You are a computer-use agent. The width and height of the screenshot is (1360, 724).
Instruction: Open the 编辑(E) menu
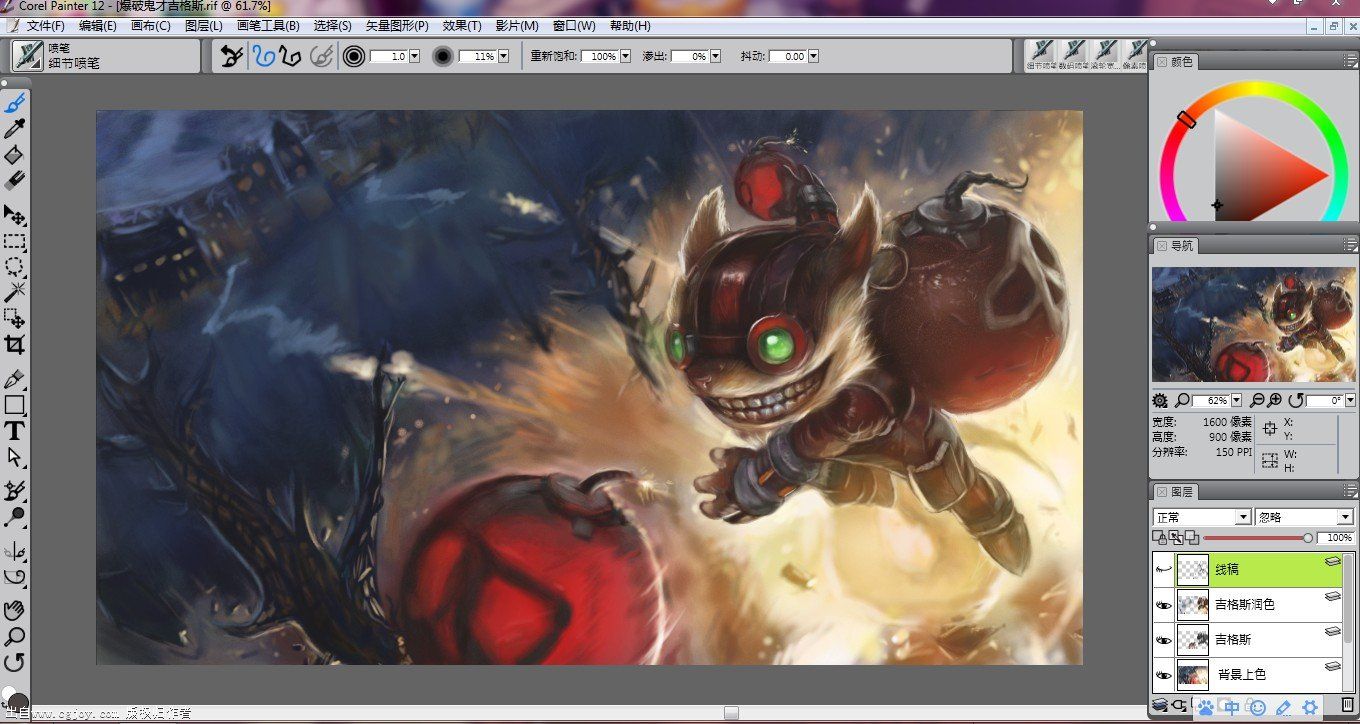coord(98,26)
